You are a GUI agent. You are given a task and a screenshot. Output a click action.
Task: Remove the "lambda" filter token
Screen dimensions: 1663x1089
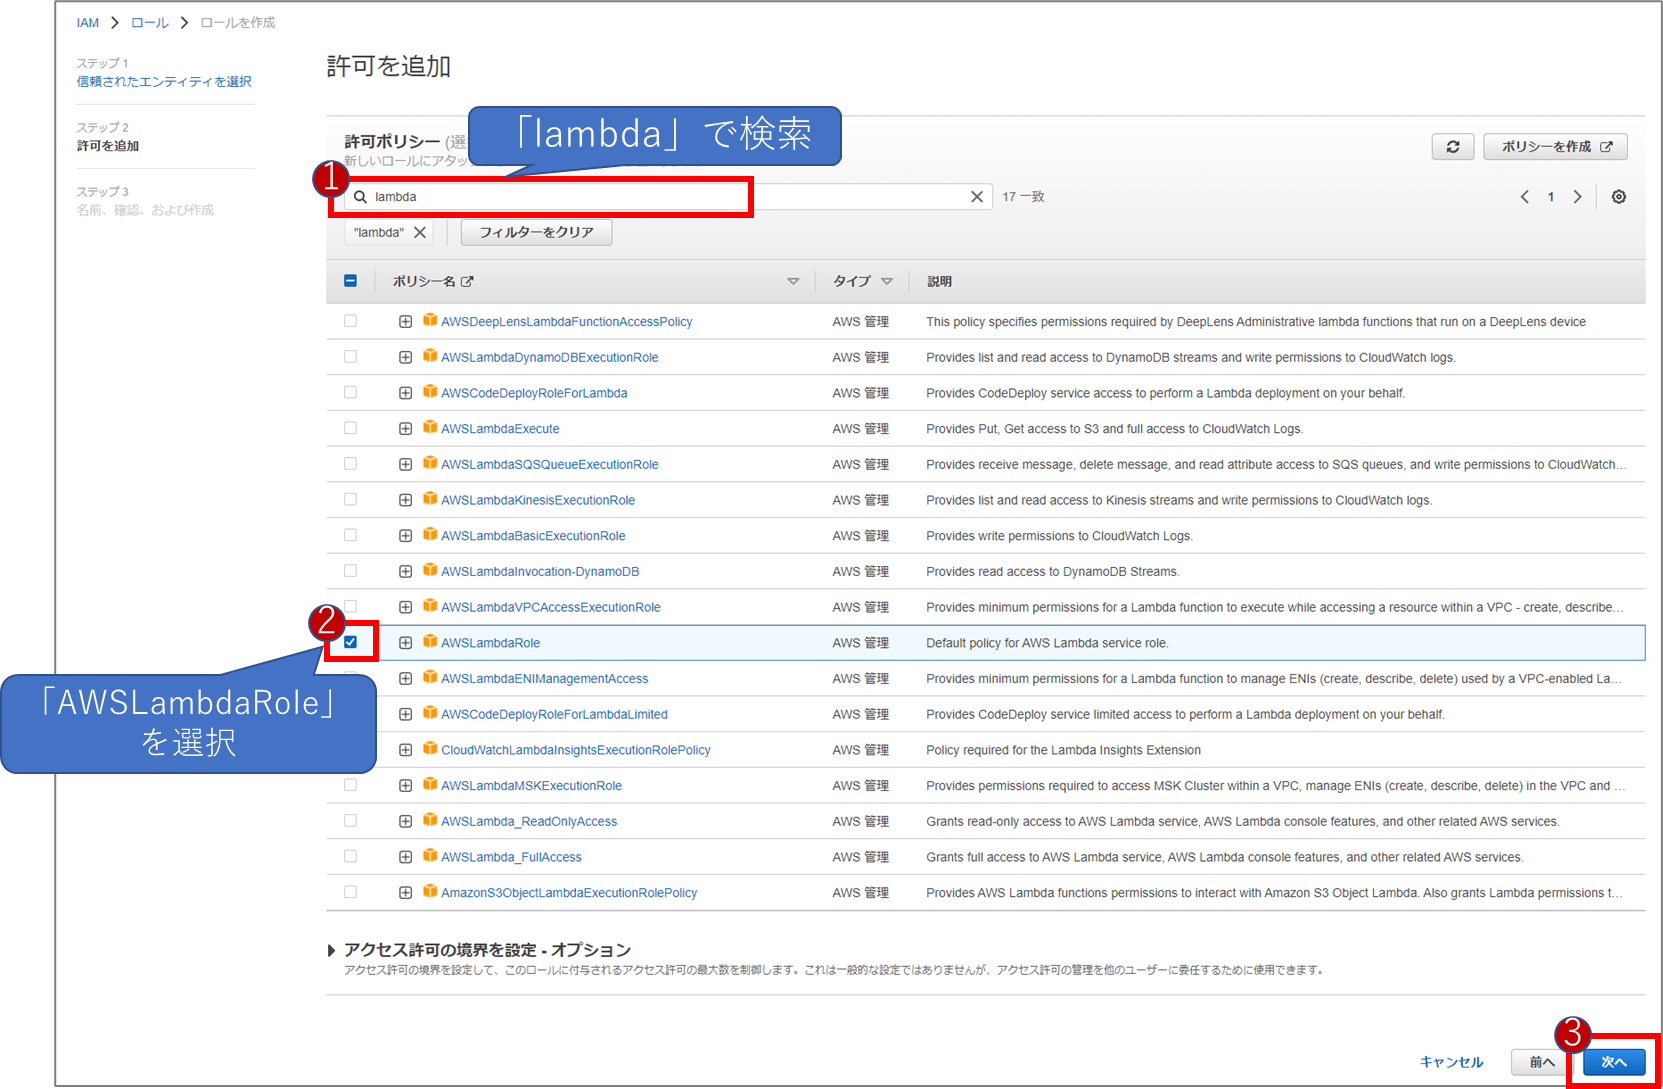420,232
